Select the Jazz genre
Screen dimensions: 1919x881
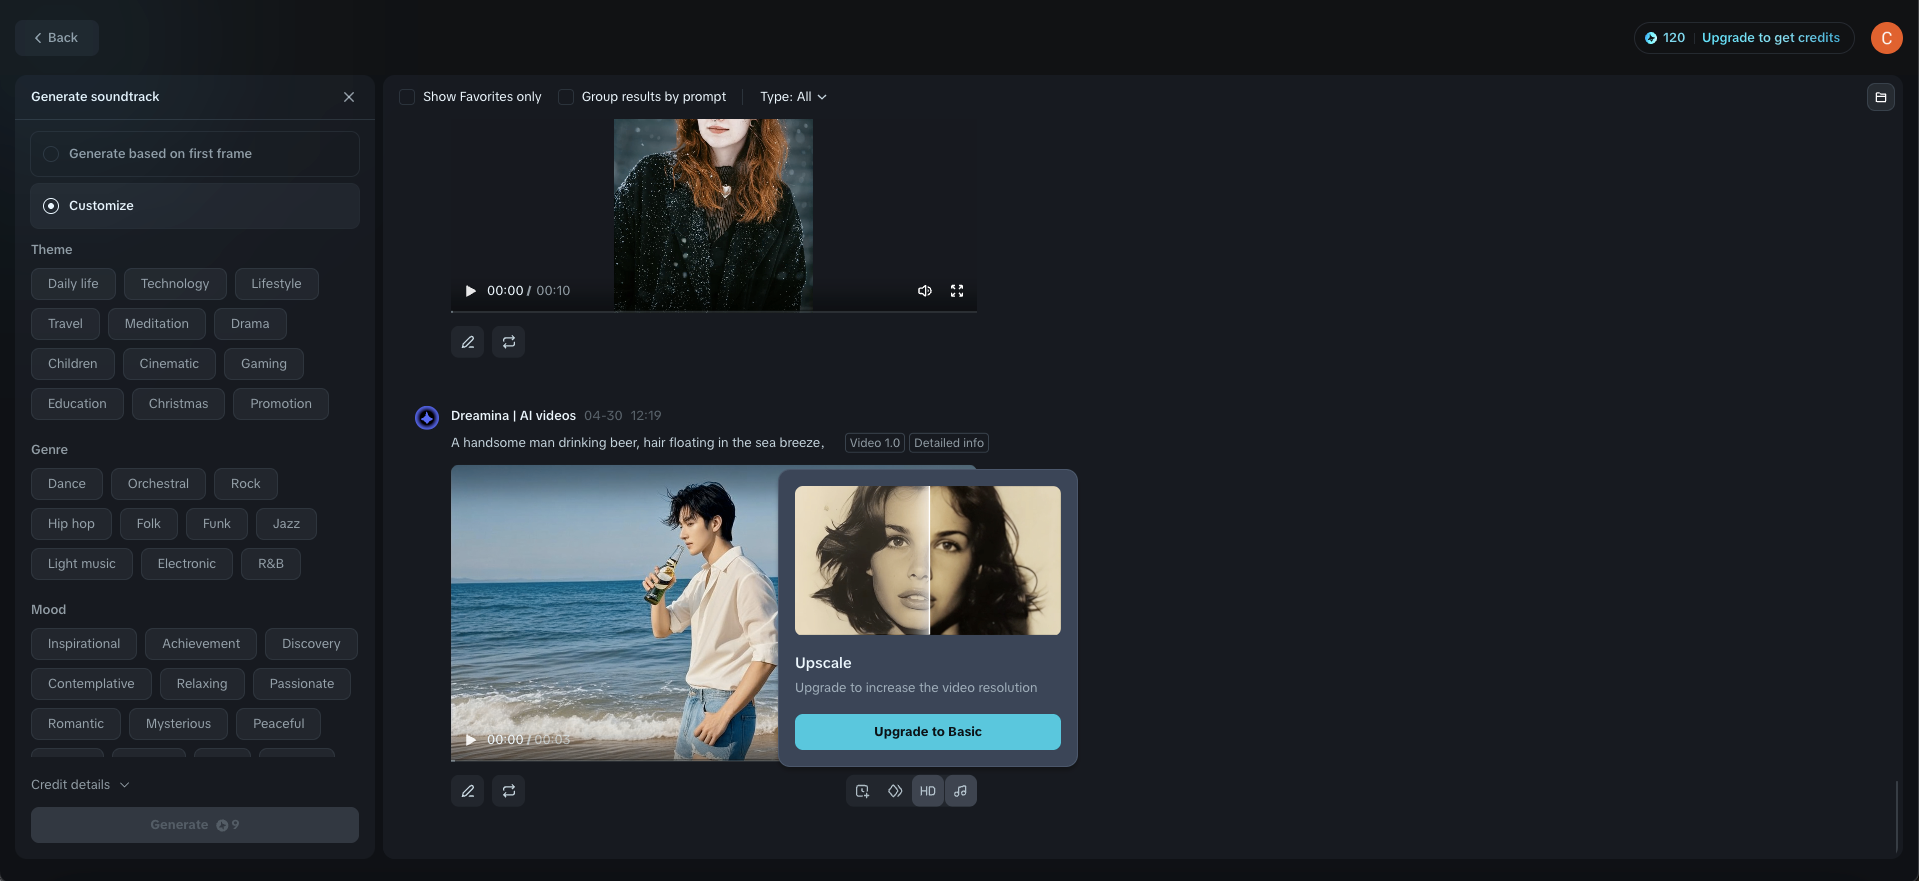click(x=286, y=524)
